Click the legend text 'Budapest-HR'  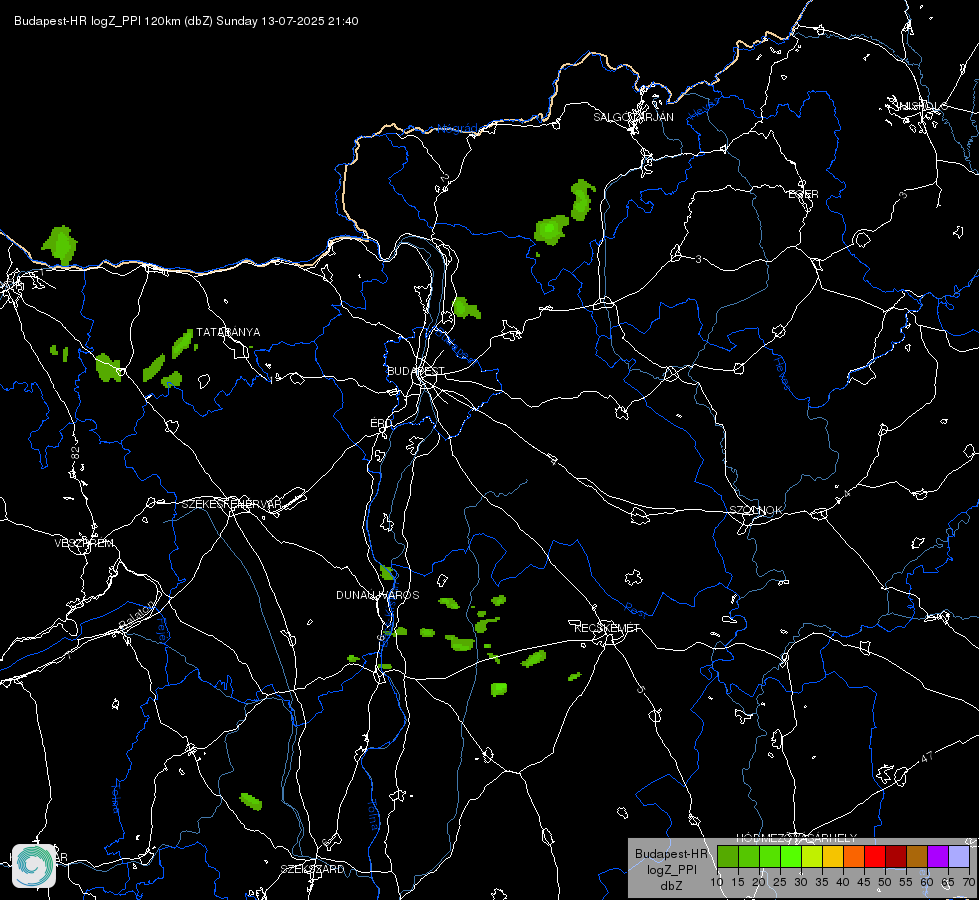671,853
